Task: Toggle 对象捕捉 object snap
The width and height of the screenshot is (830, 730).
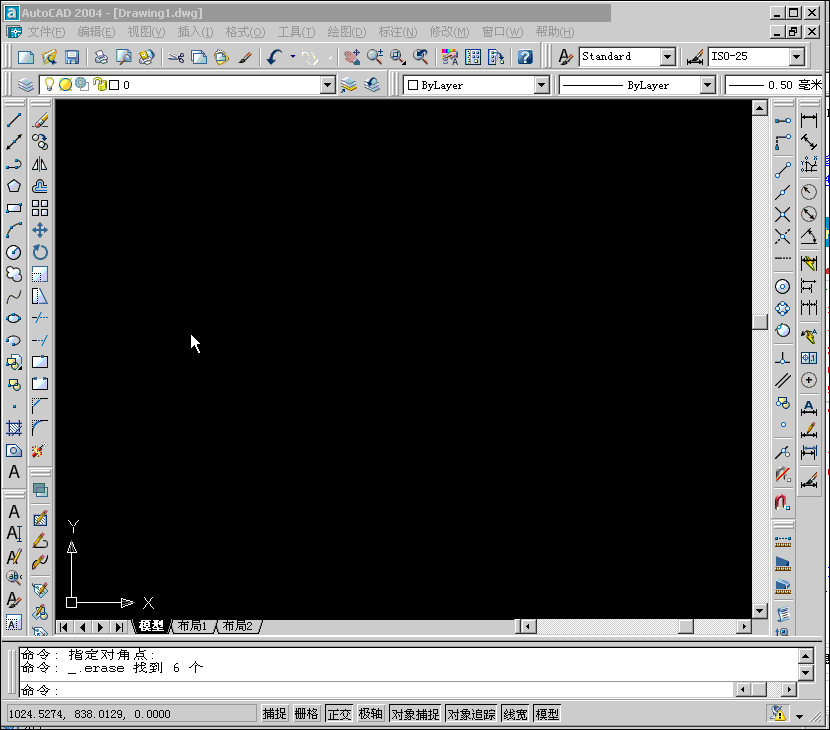Action: click(x=416, y=714)
